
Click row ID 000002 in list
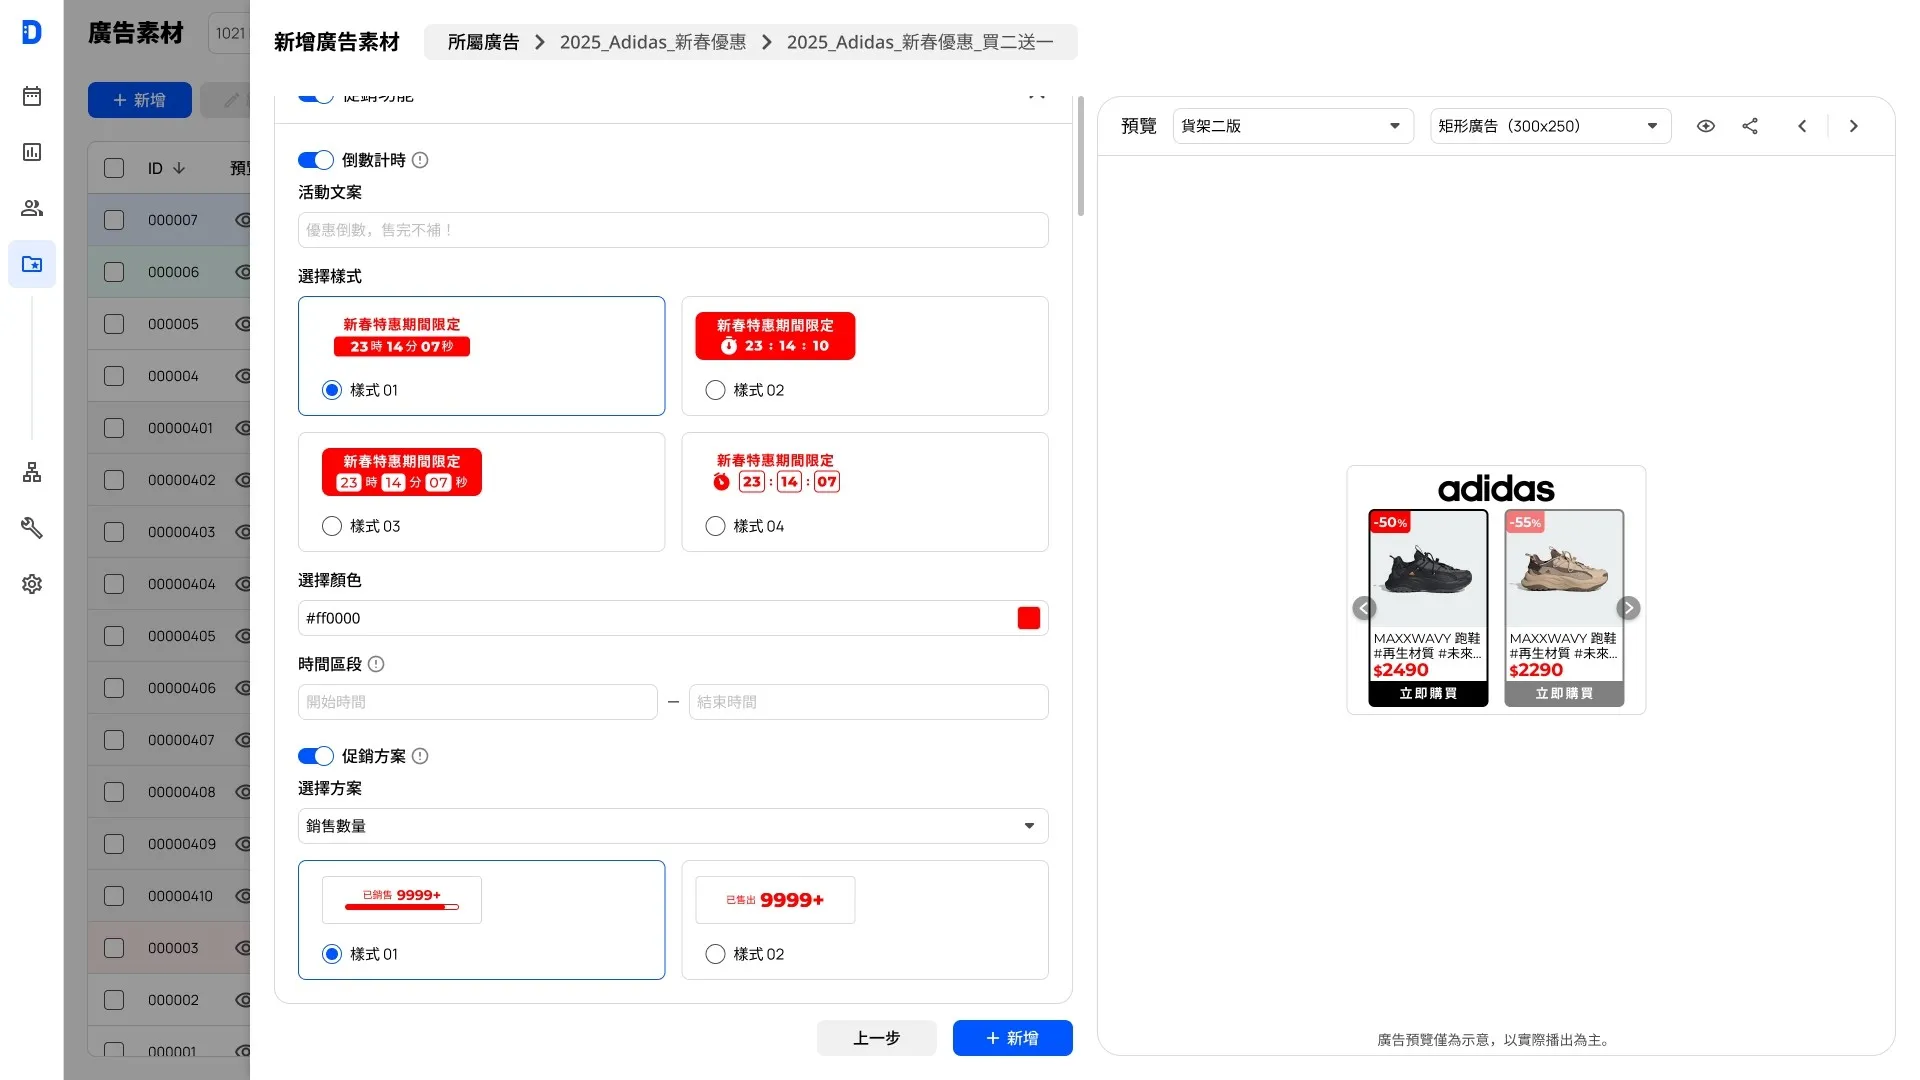173,1000
